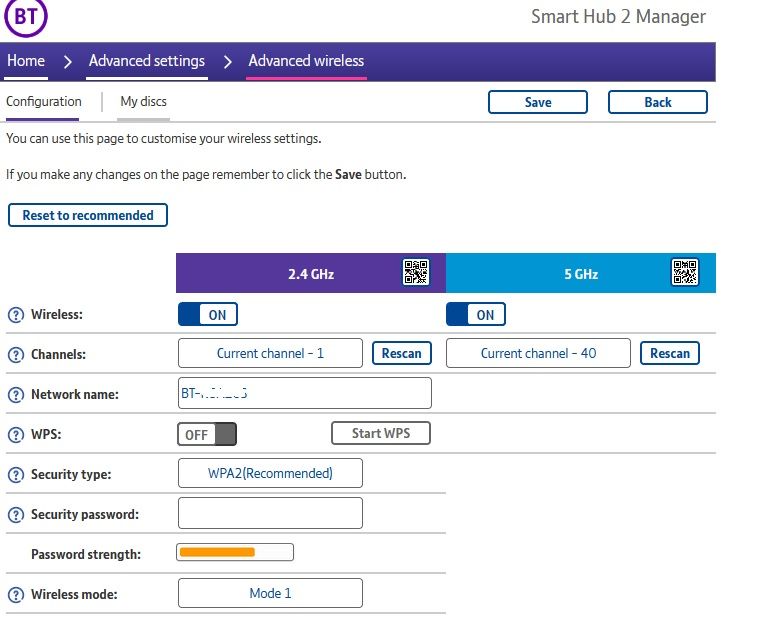The image size is (777, 625).
Task: Click help icon next to Channels
Action: point(16,355)
